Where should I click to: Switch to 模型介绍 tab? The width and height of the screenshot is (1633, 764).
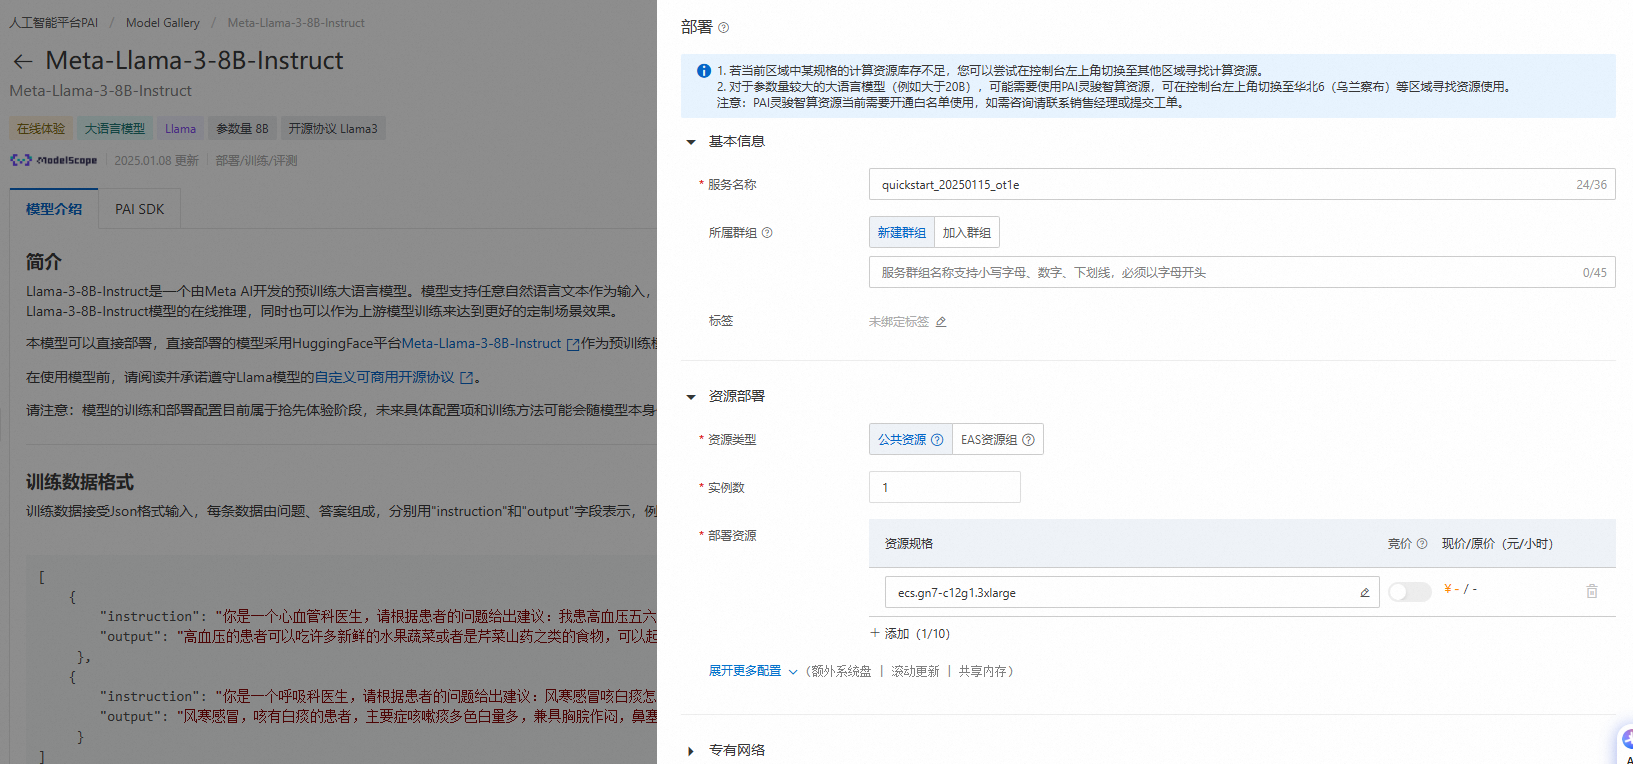(54, 209)
